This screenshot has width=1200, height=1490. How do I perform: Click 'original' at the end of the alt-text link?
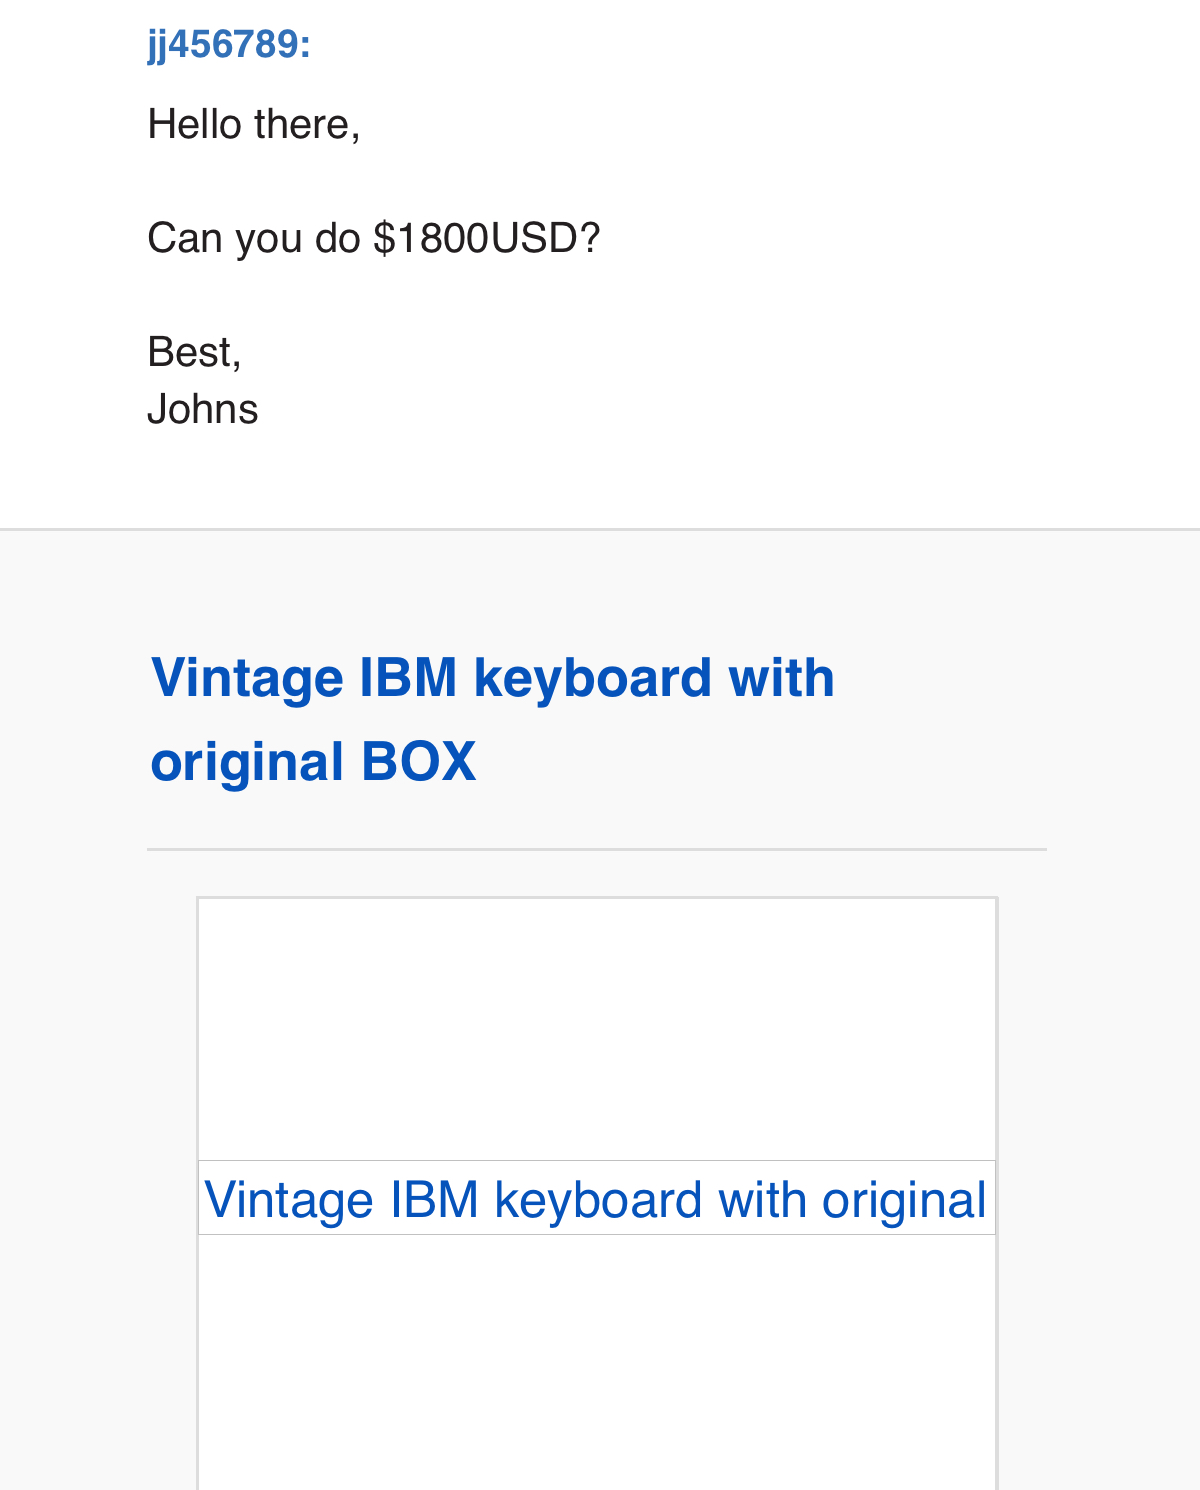tap(904, 1199)
